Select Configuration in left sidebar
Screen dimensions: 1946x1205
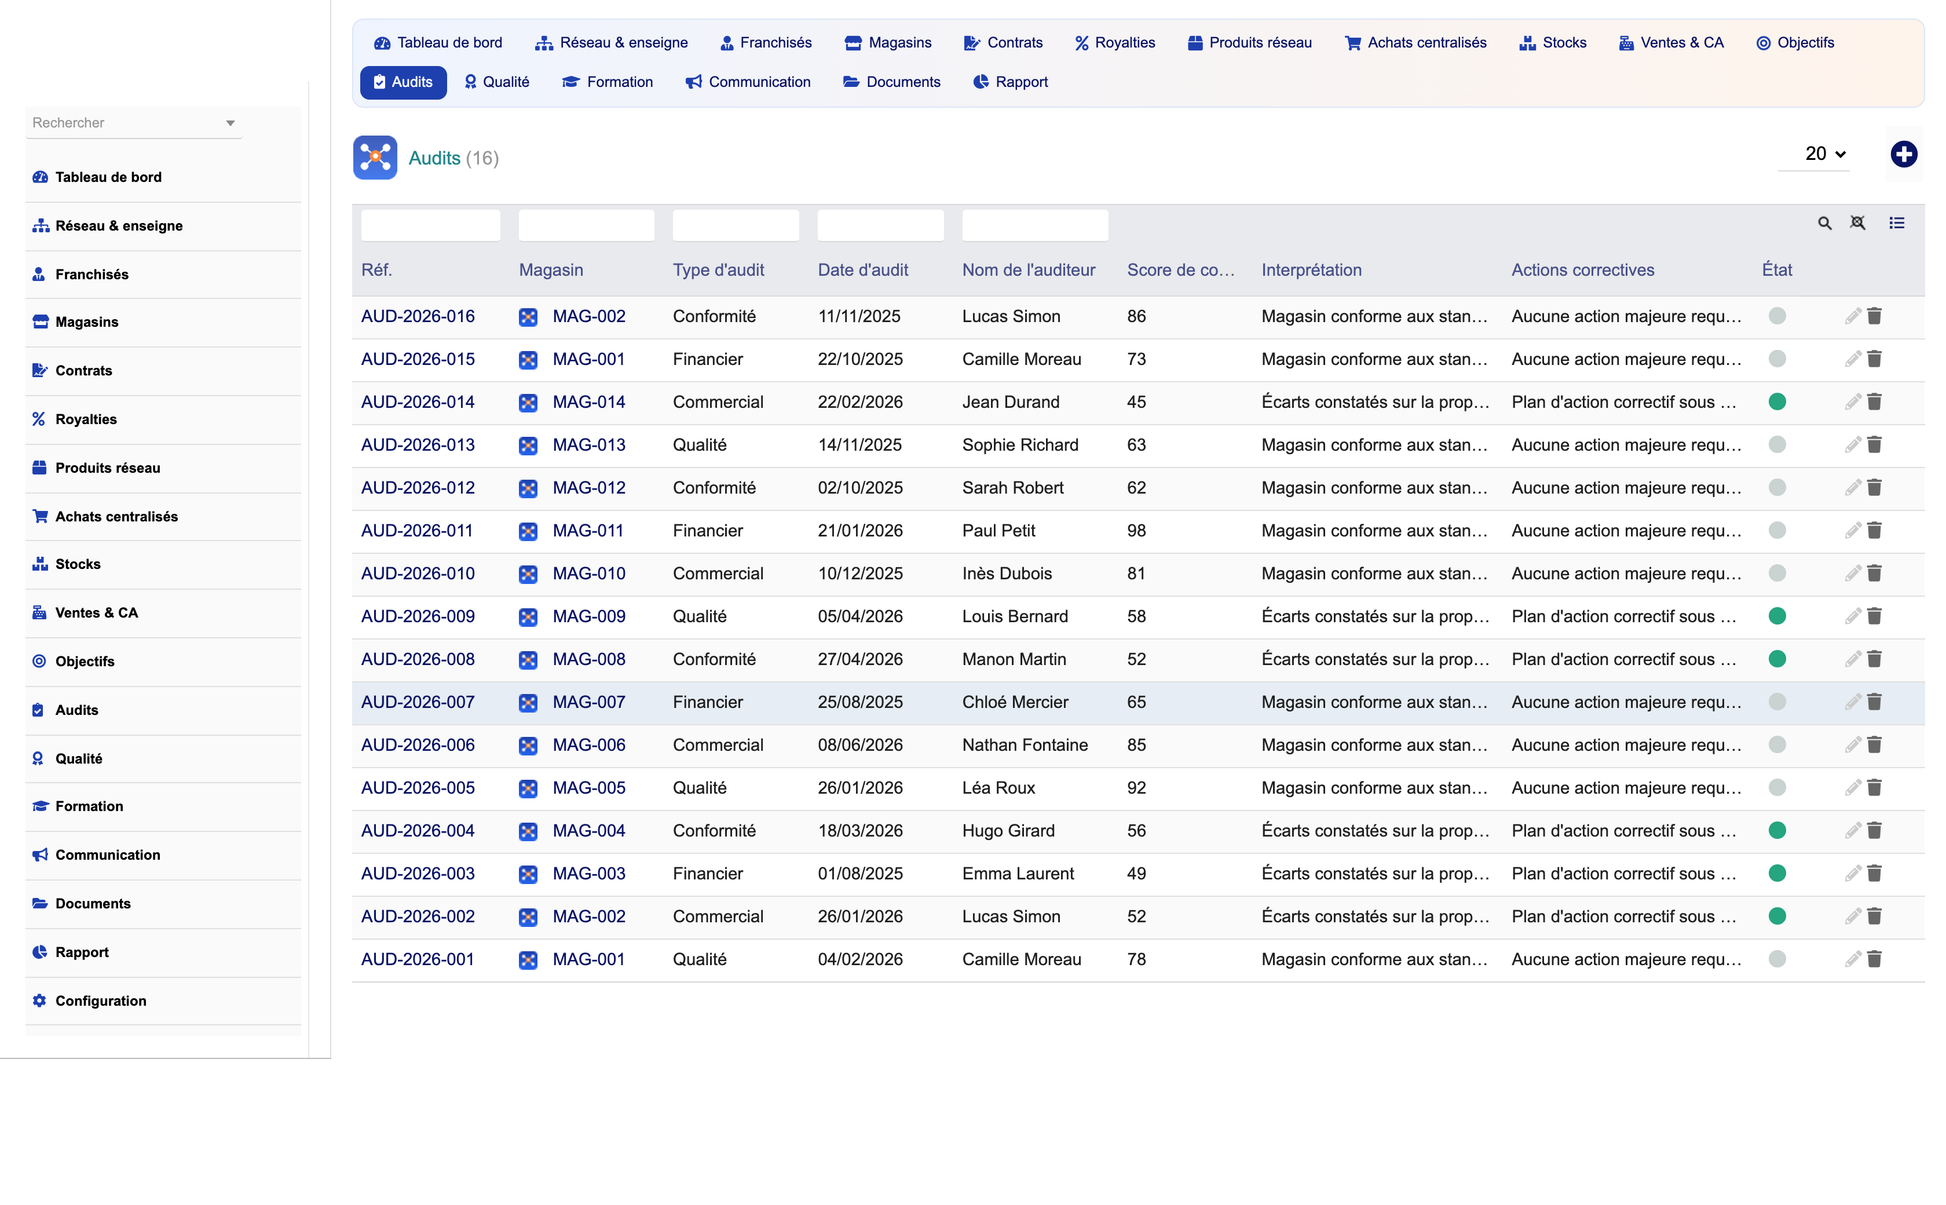[163, 1001]
